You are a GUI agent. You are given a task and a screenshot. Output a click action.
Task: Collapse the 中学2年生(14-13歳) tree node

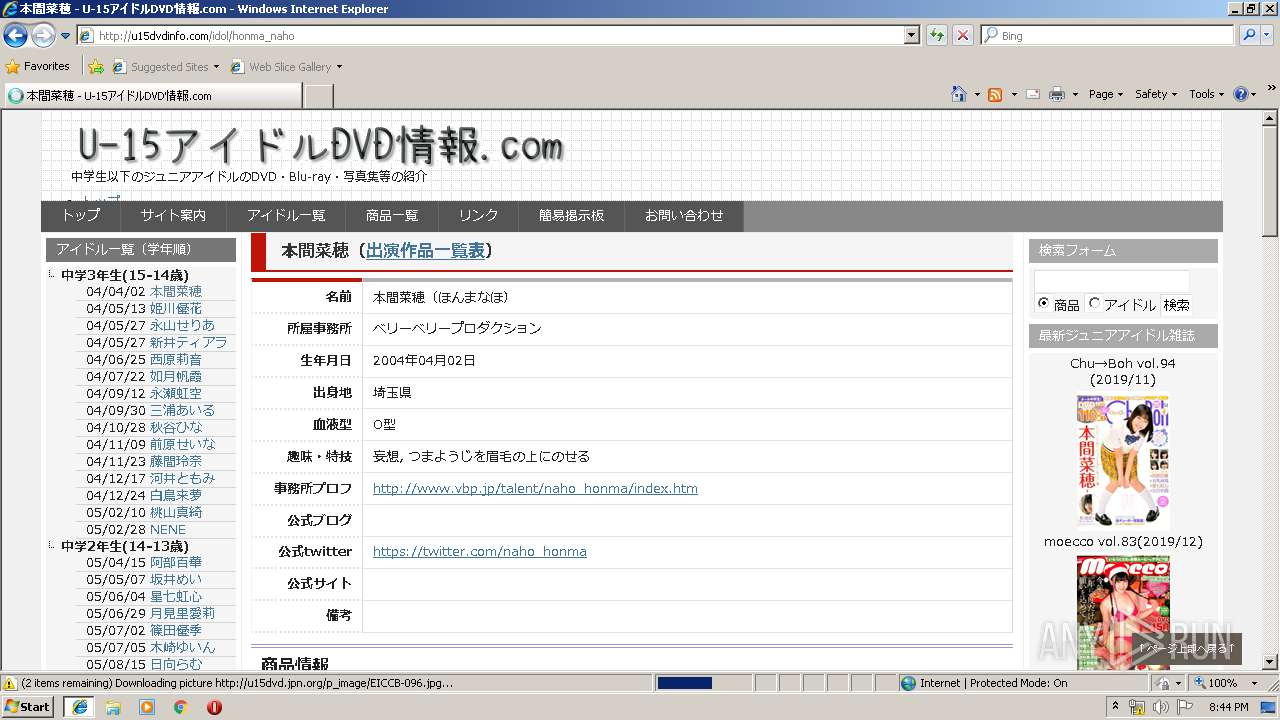point(52,546)
